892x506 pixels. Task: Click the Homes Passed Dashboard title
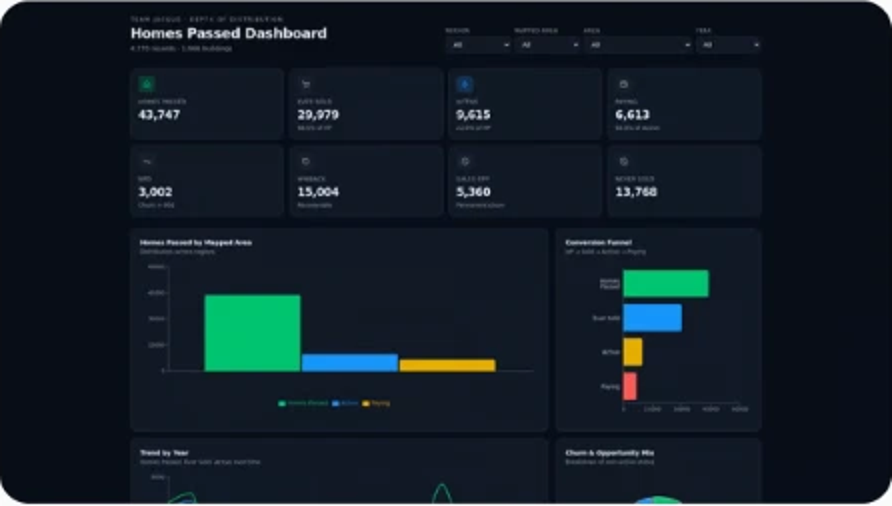[x=229, y=33]
